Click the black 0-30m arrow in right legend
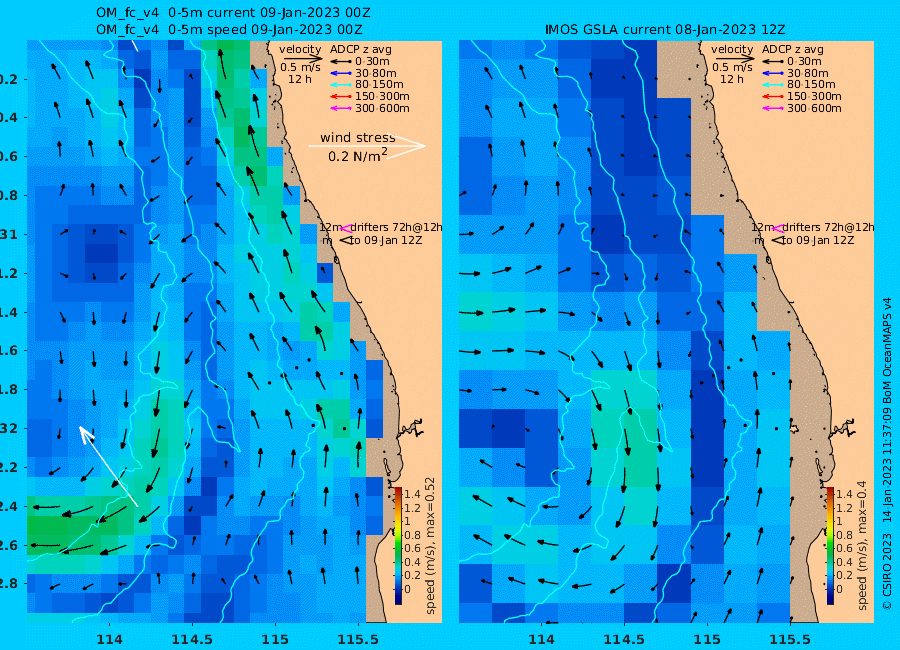Viewport: 900px width, 650px height. [x=773, y=61]
